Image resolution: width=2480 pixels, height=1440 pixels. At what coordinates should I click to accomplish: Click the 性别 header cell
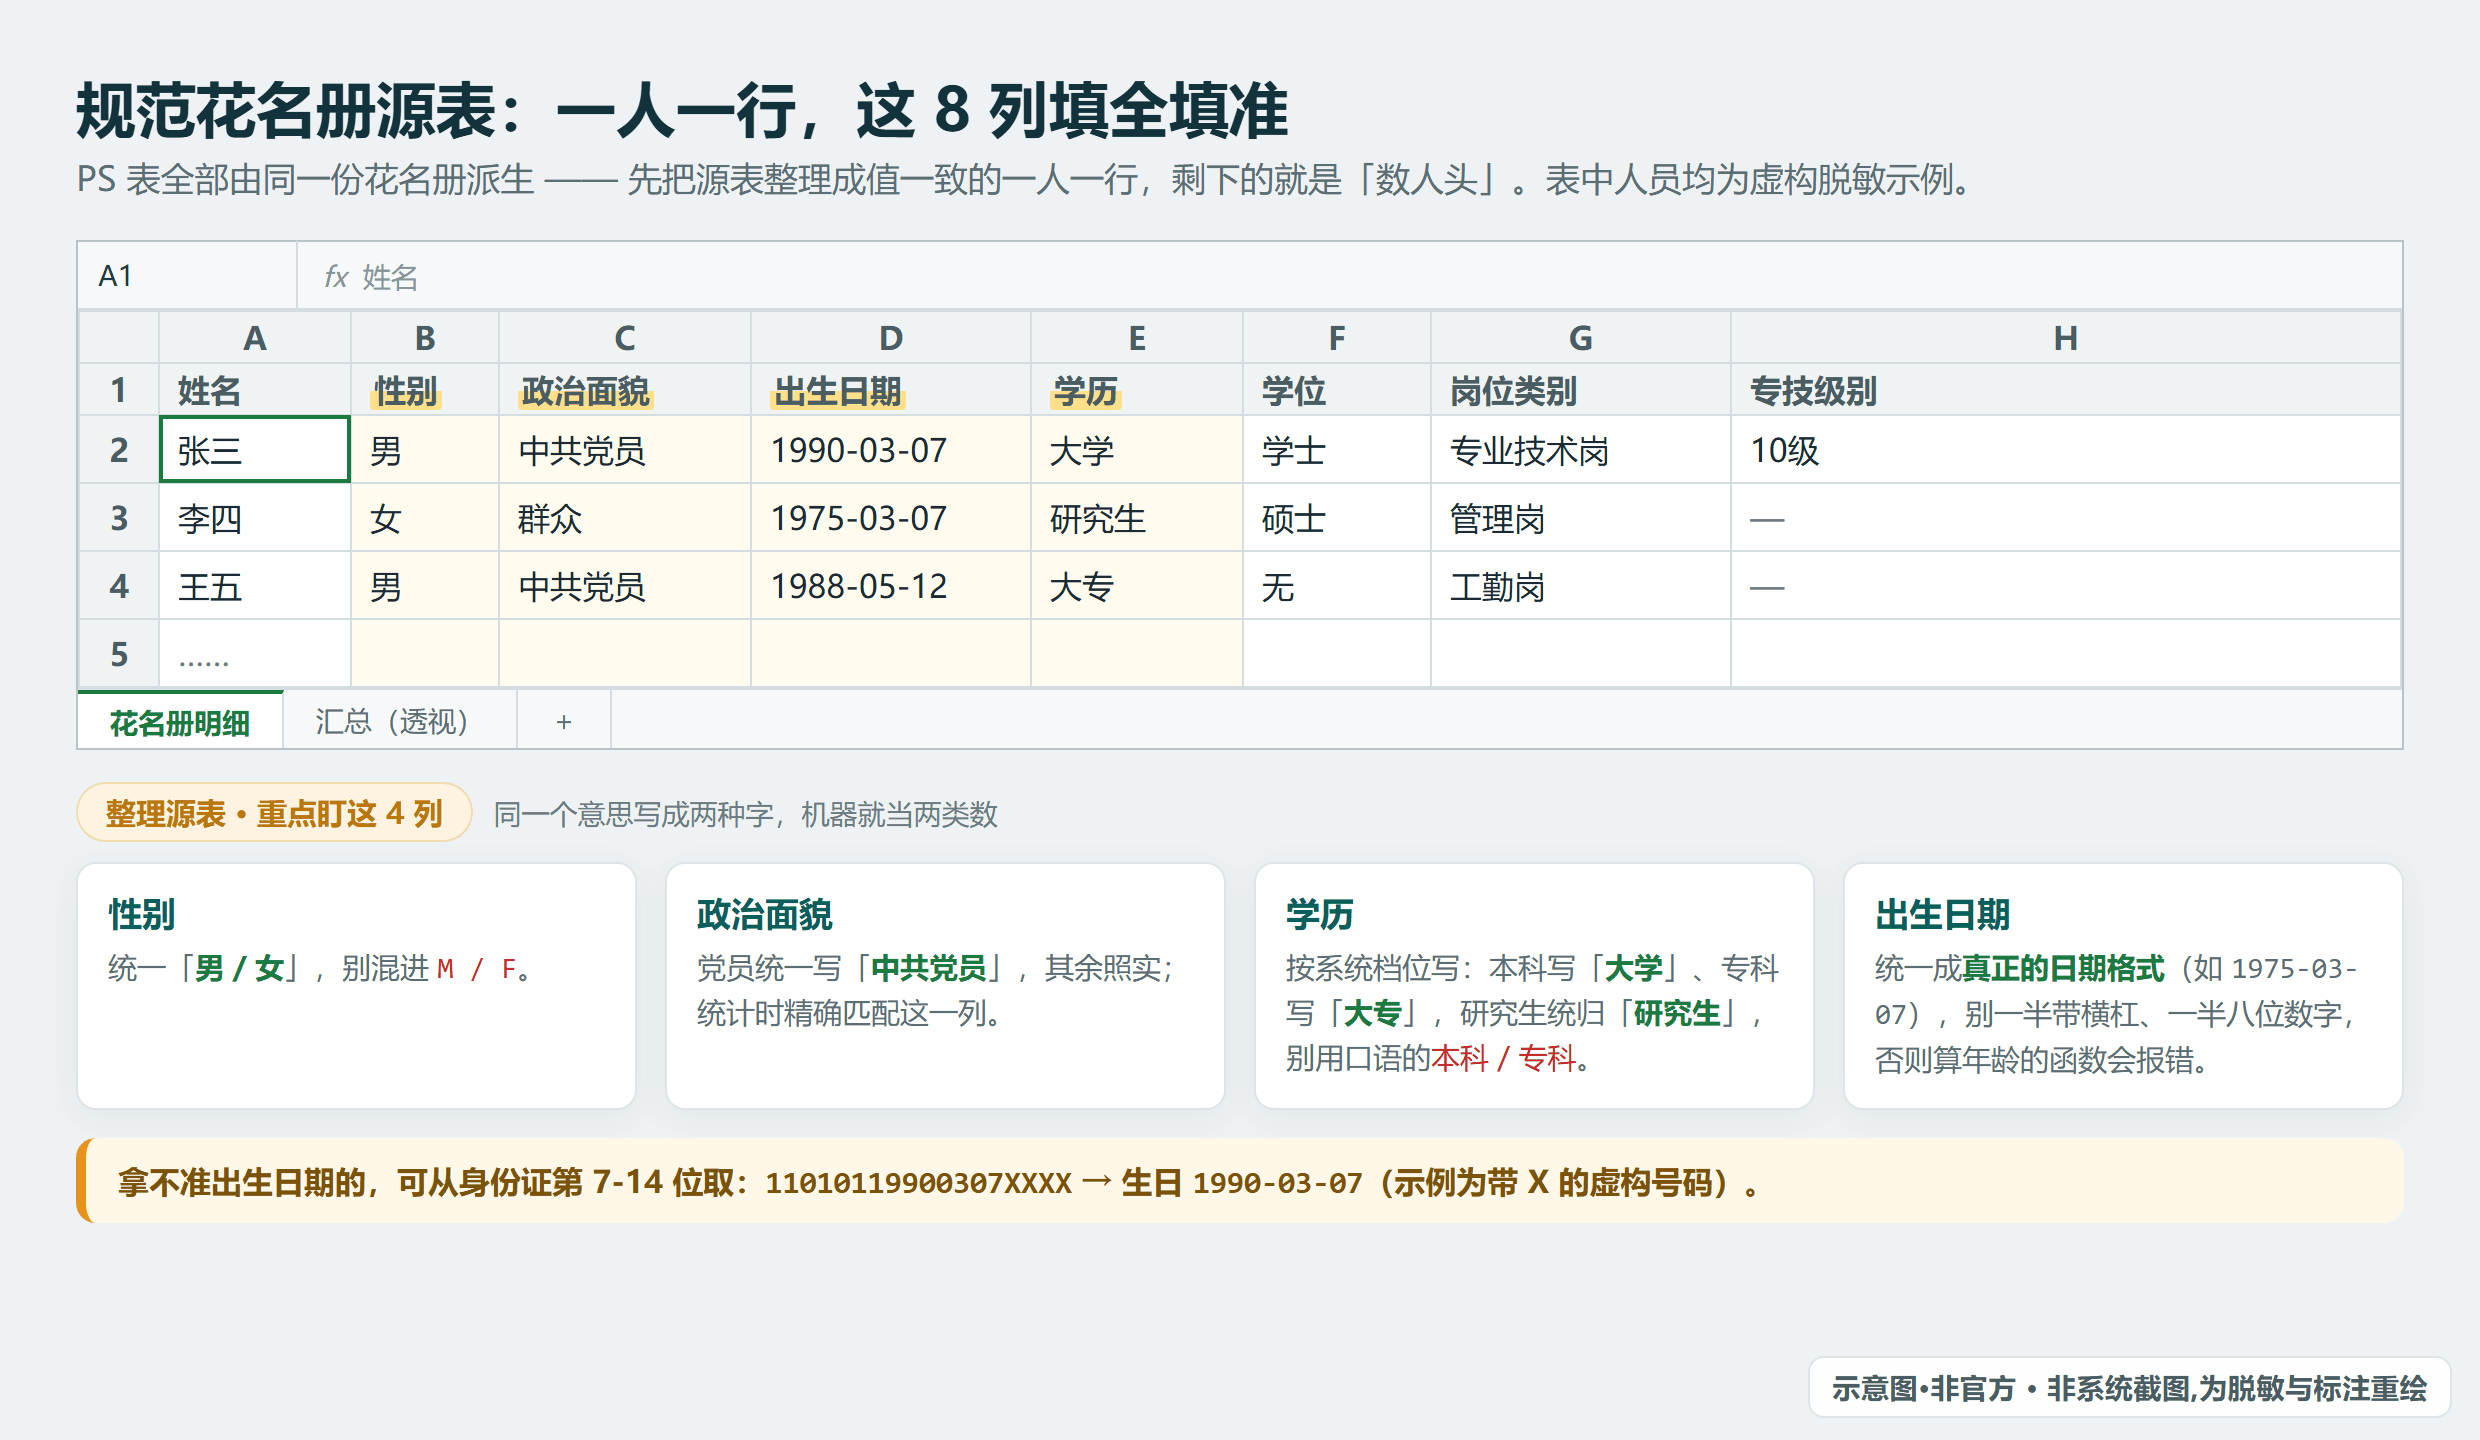[x=425, y=390]
